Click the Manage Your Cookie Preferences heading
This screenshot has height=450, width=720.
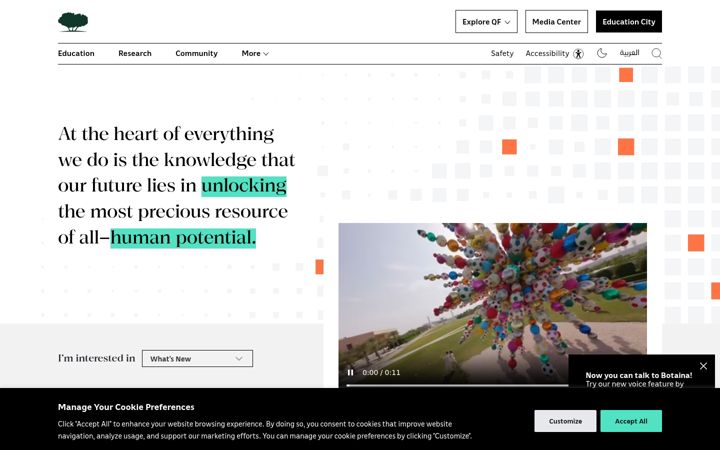(126, 407)
